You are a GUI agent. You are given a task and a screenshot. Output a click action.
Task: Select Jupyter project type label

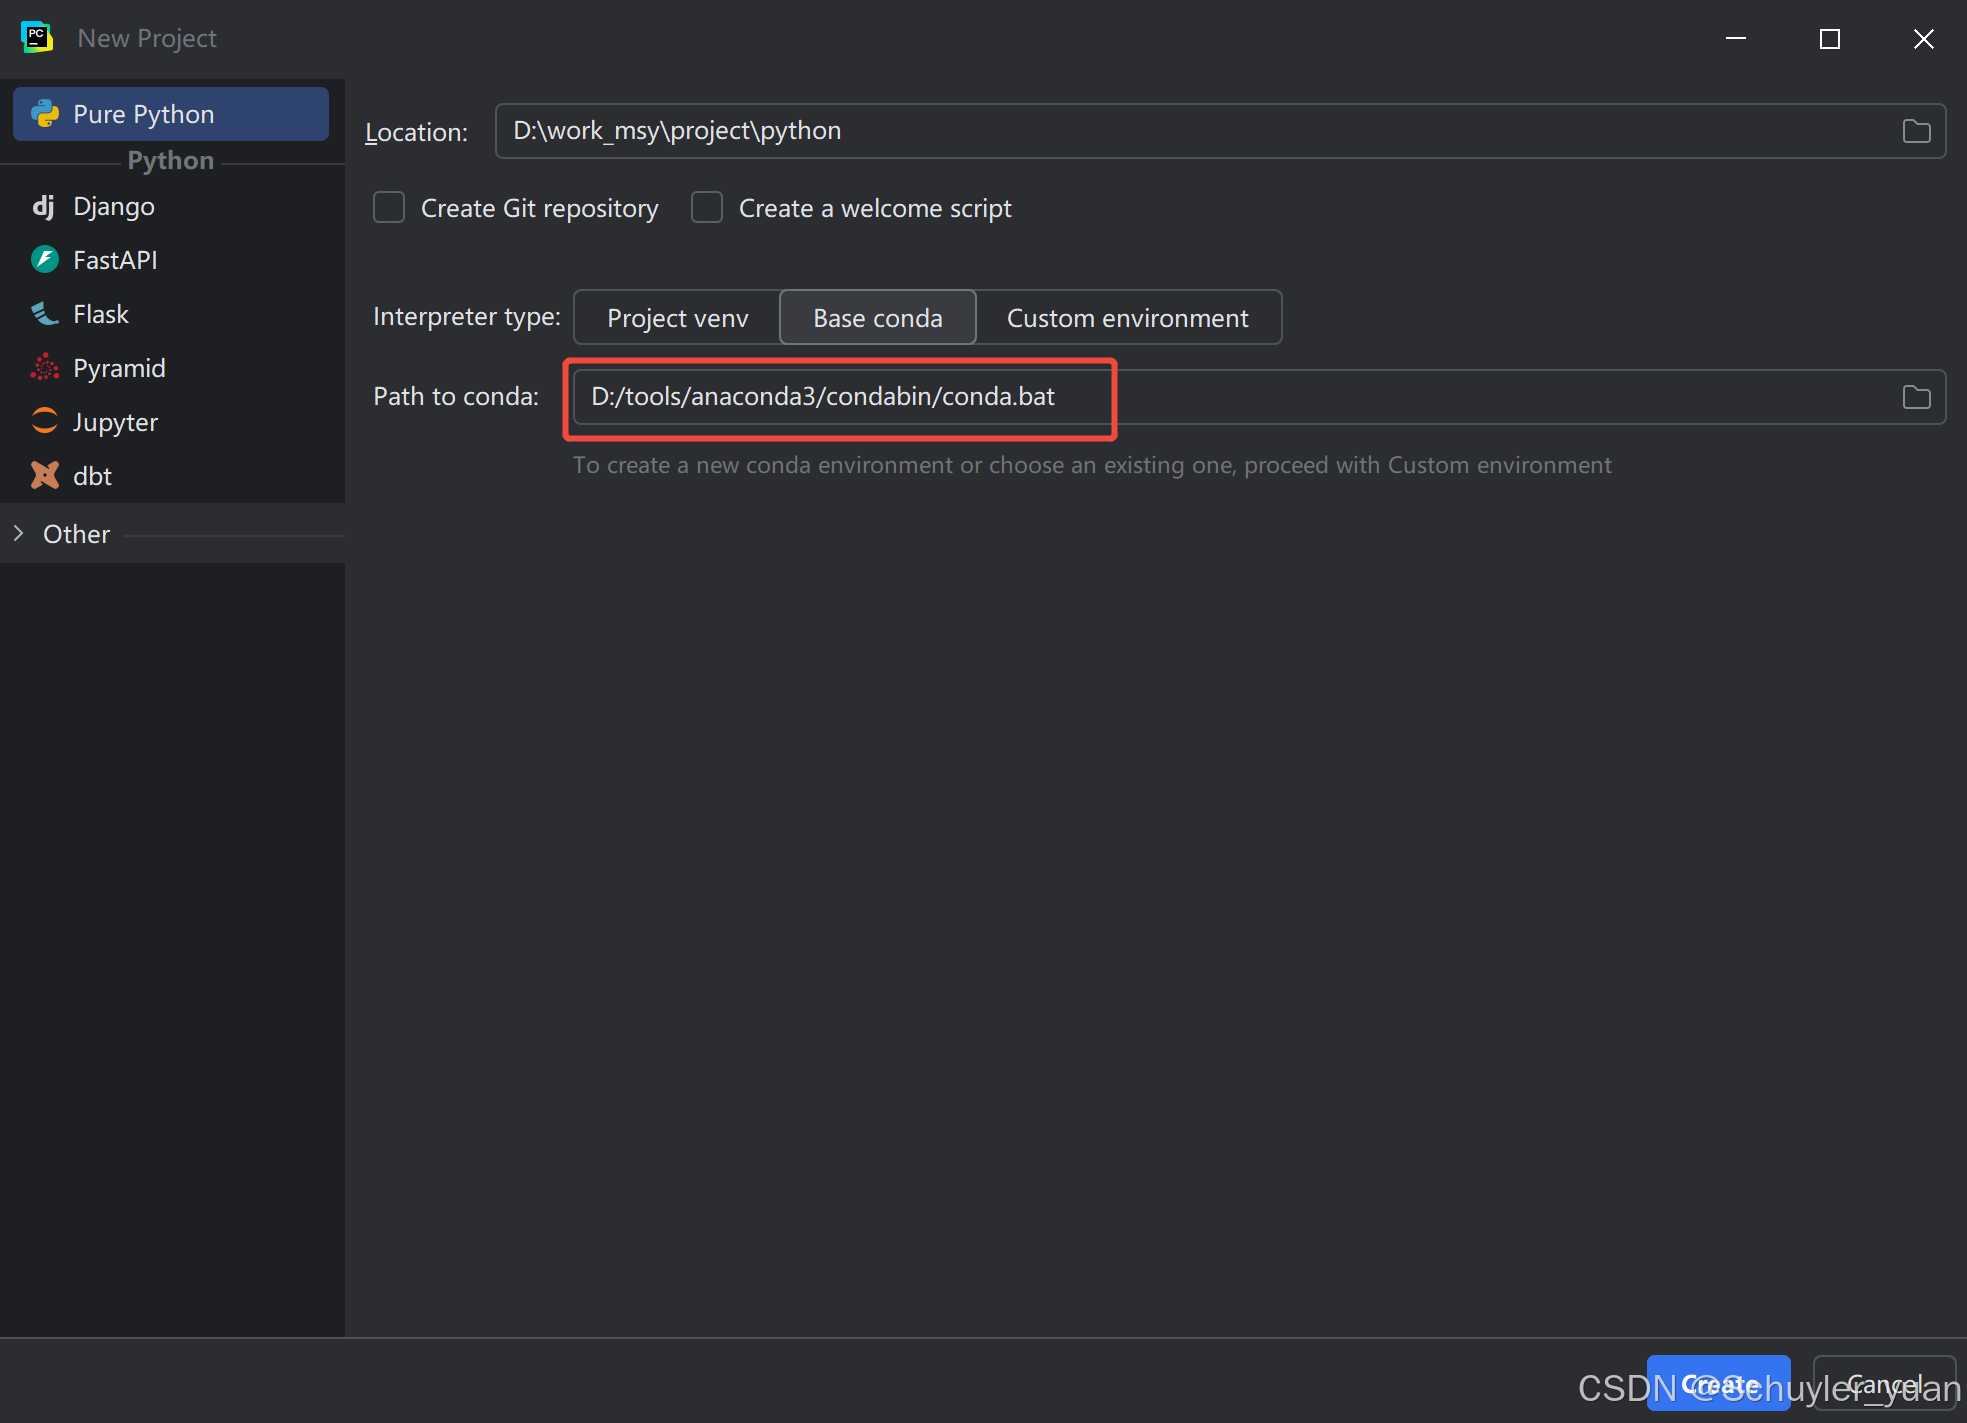115,422
